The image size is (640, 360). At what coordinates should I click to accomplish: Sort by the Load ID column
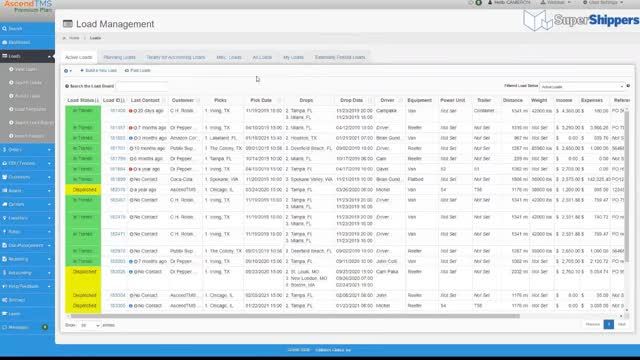pyautogui.click(x=114, y=100)
